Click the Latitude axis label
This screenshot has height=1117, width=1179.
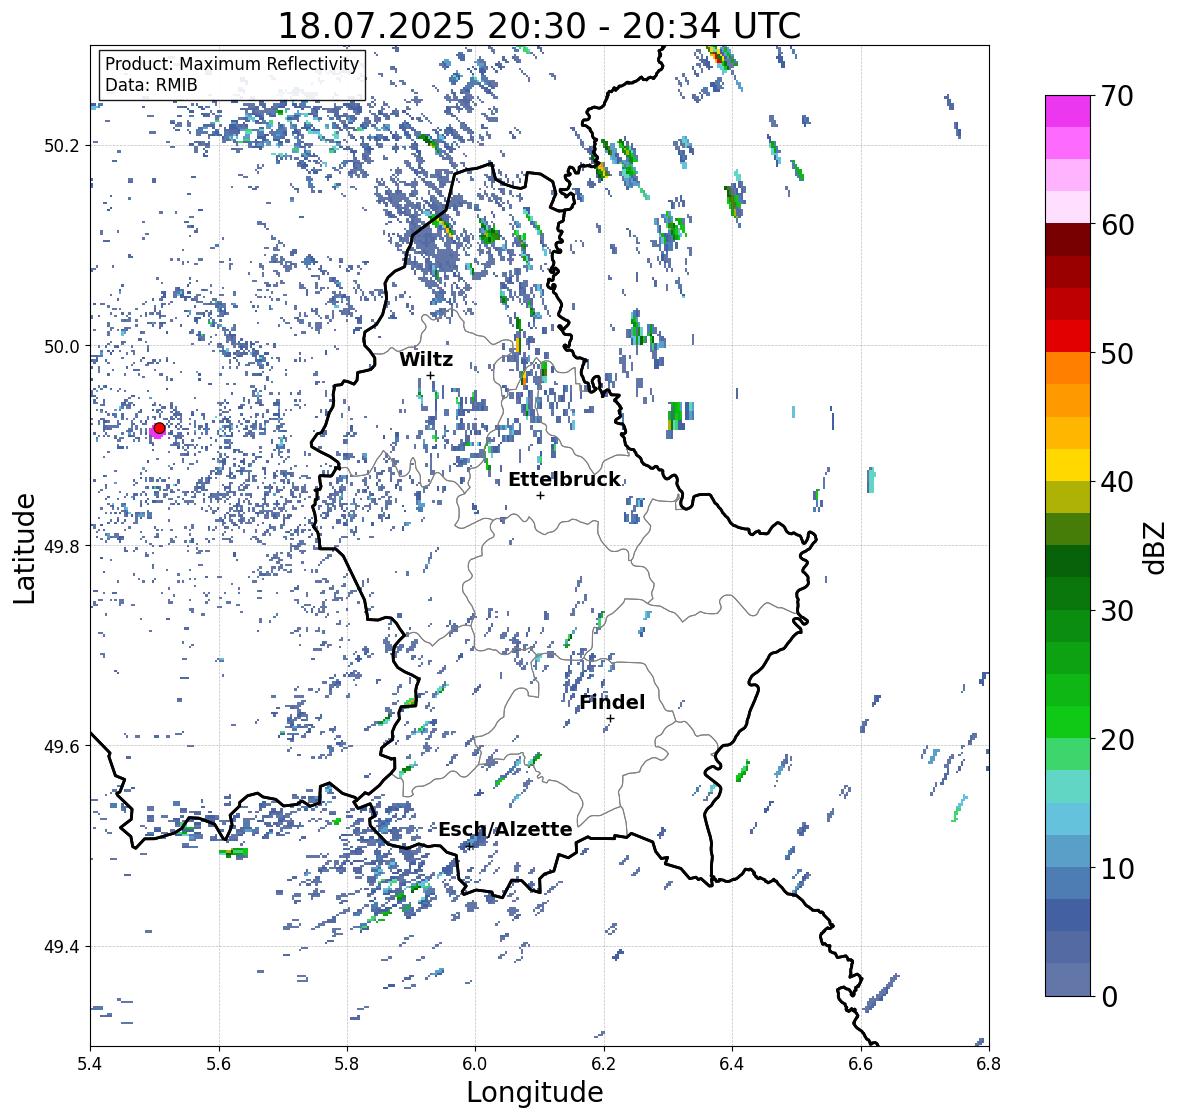[x=24, y=548]
